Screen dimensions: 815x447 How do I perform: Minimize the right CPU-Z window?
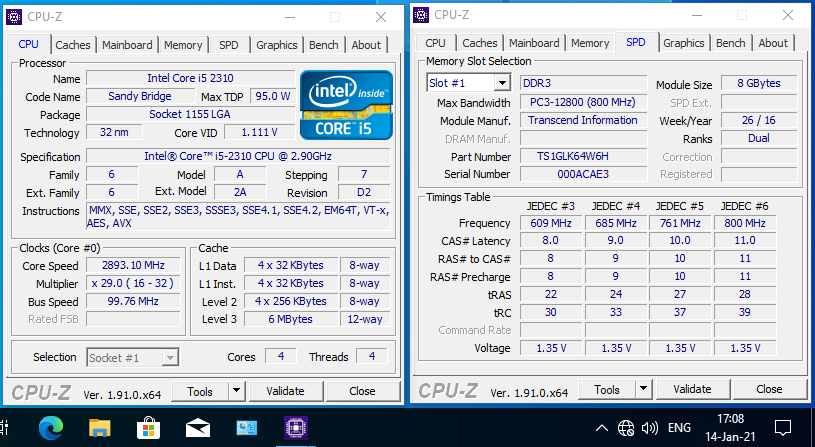(696, 16)
